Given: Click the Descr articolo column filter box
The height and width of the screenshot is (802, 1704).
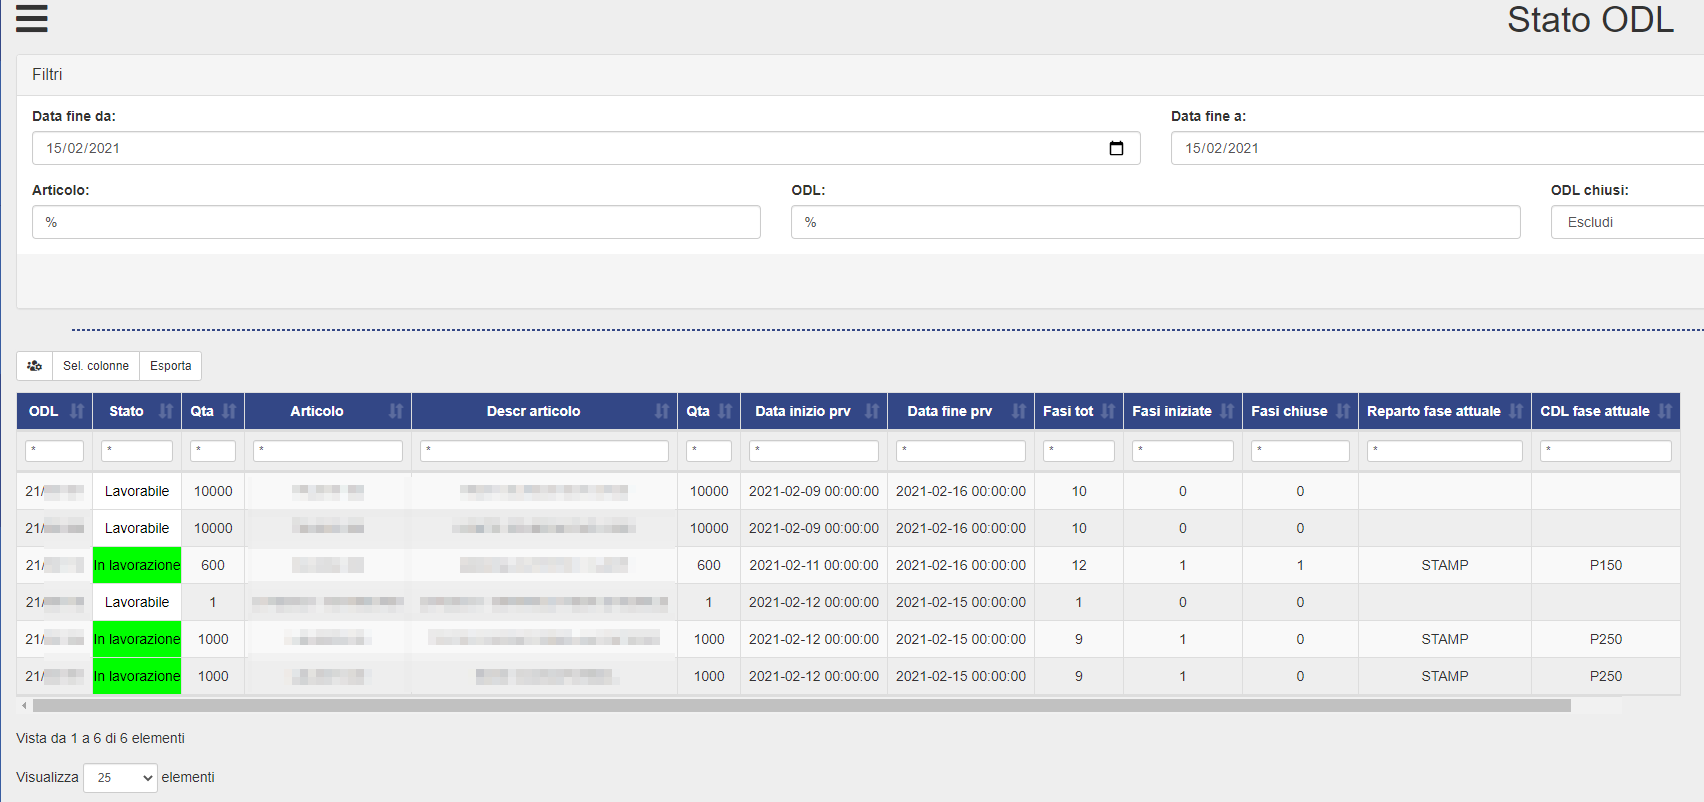Looking at the screenshot, I should tap(544, 451).
